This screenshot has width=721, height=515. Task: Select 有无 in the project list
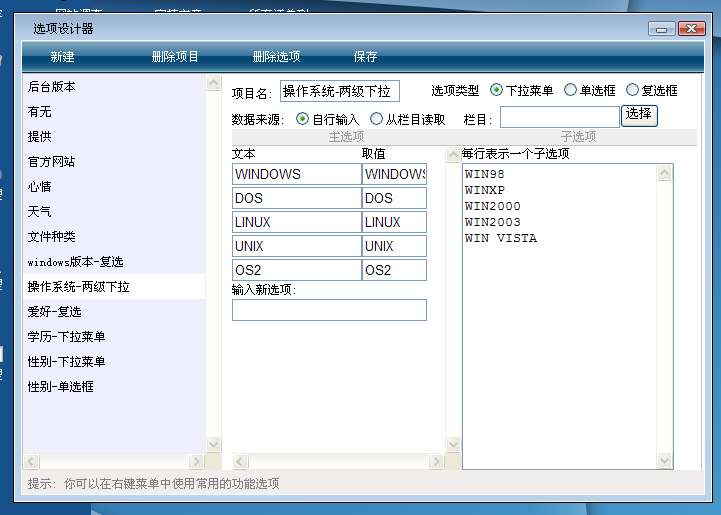114,111
